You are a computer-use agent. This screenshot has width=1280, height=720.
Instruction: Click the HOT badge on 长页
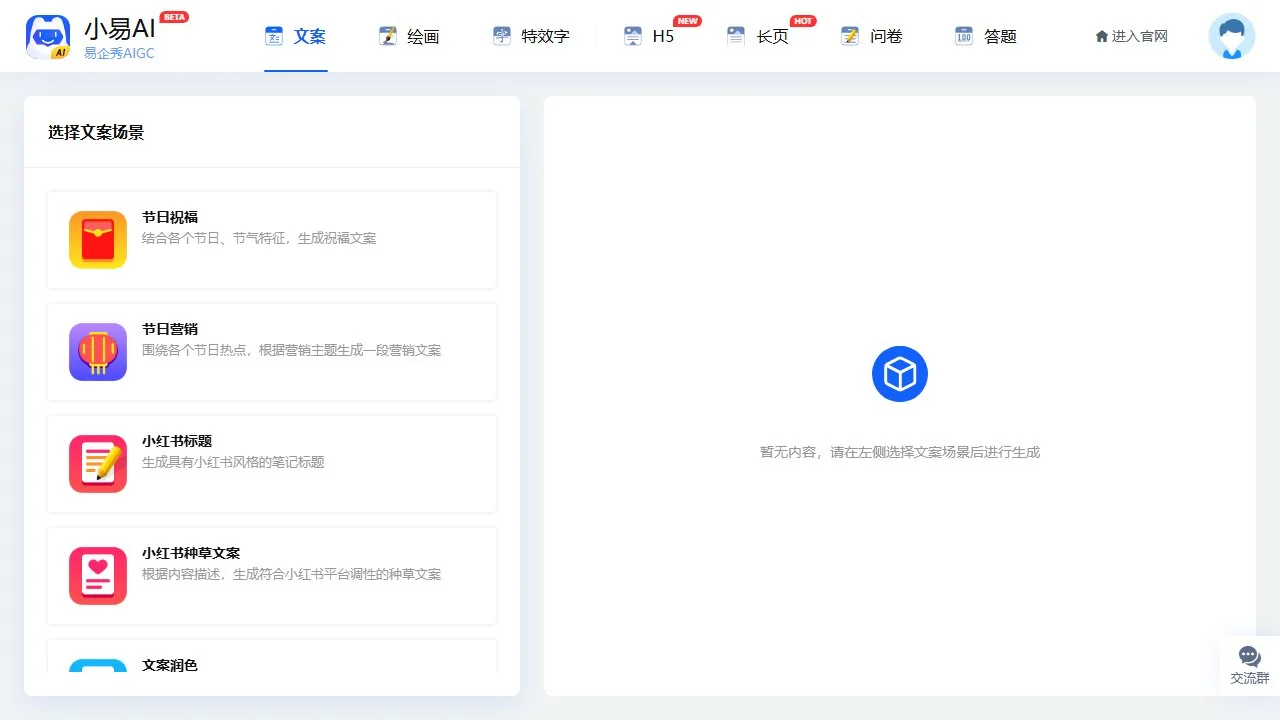coord(803,21)
